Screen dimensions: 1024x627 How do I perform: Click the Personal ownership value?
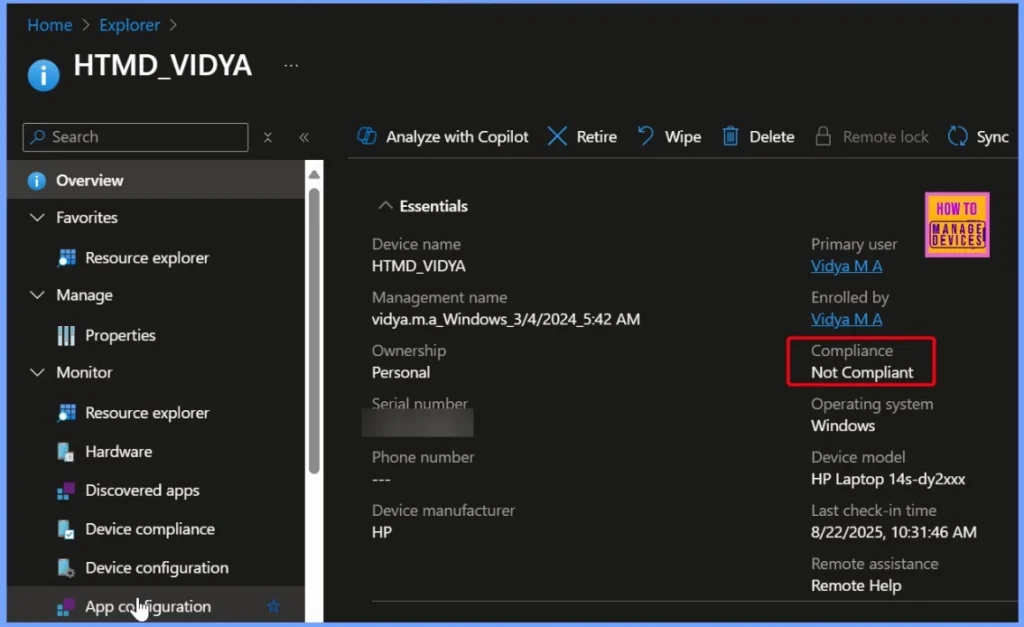click(x=401, y=372)
